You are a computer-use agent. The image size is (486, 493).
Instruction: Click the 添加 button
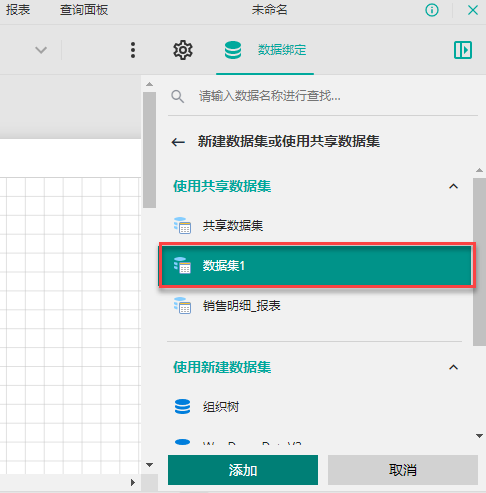(x=243, y=470)
